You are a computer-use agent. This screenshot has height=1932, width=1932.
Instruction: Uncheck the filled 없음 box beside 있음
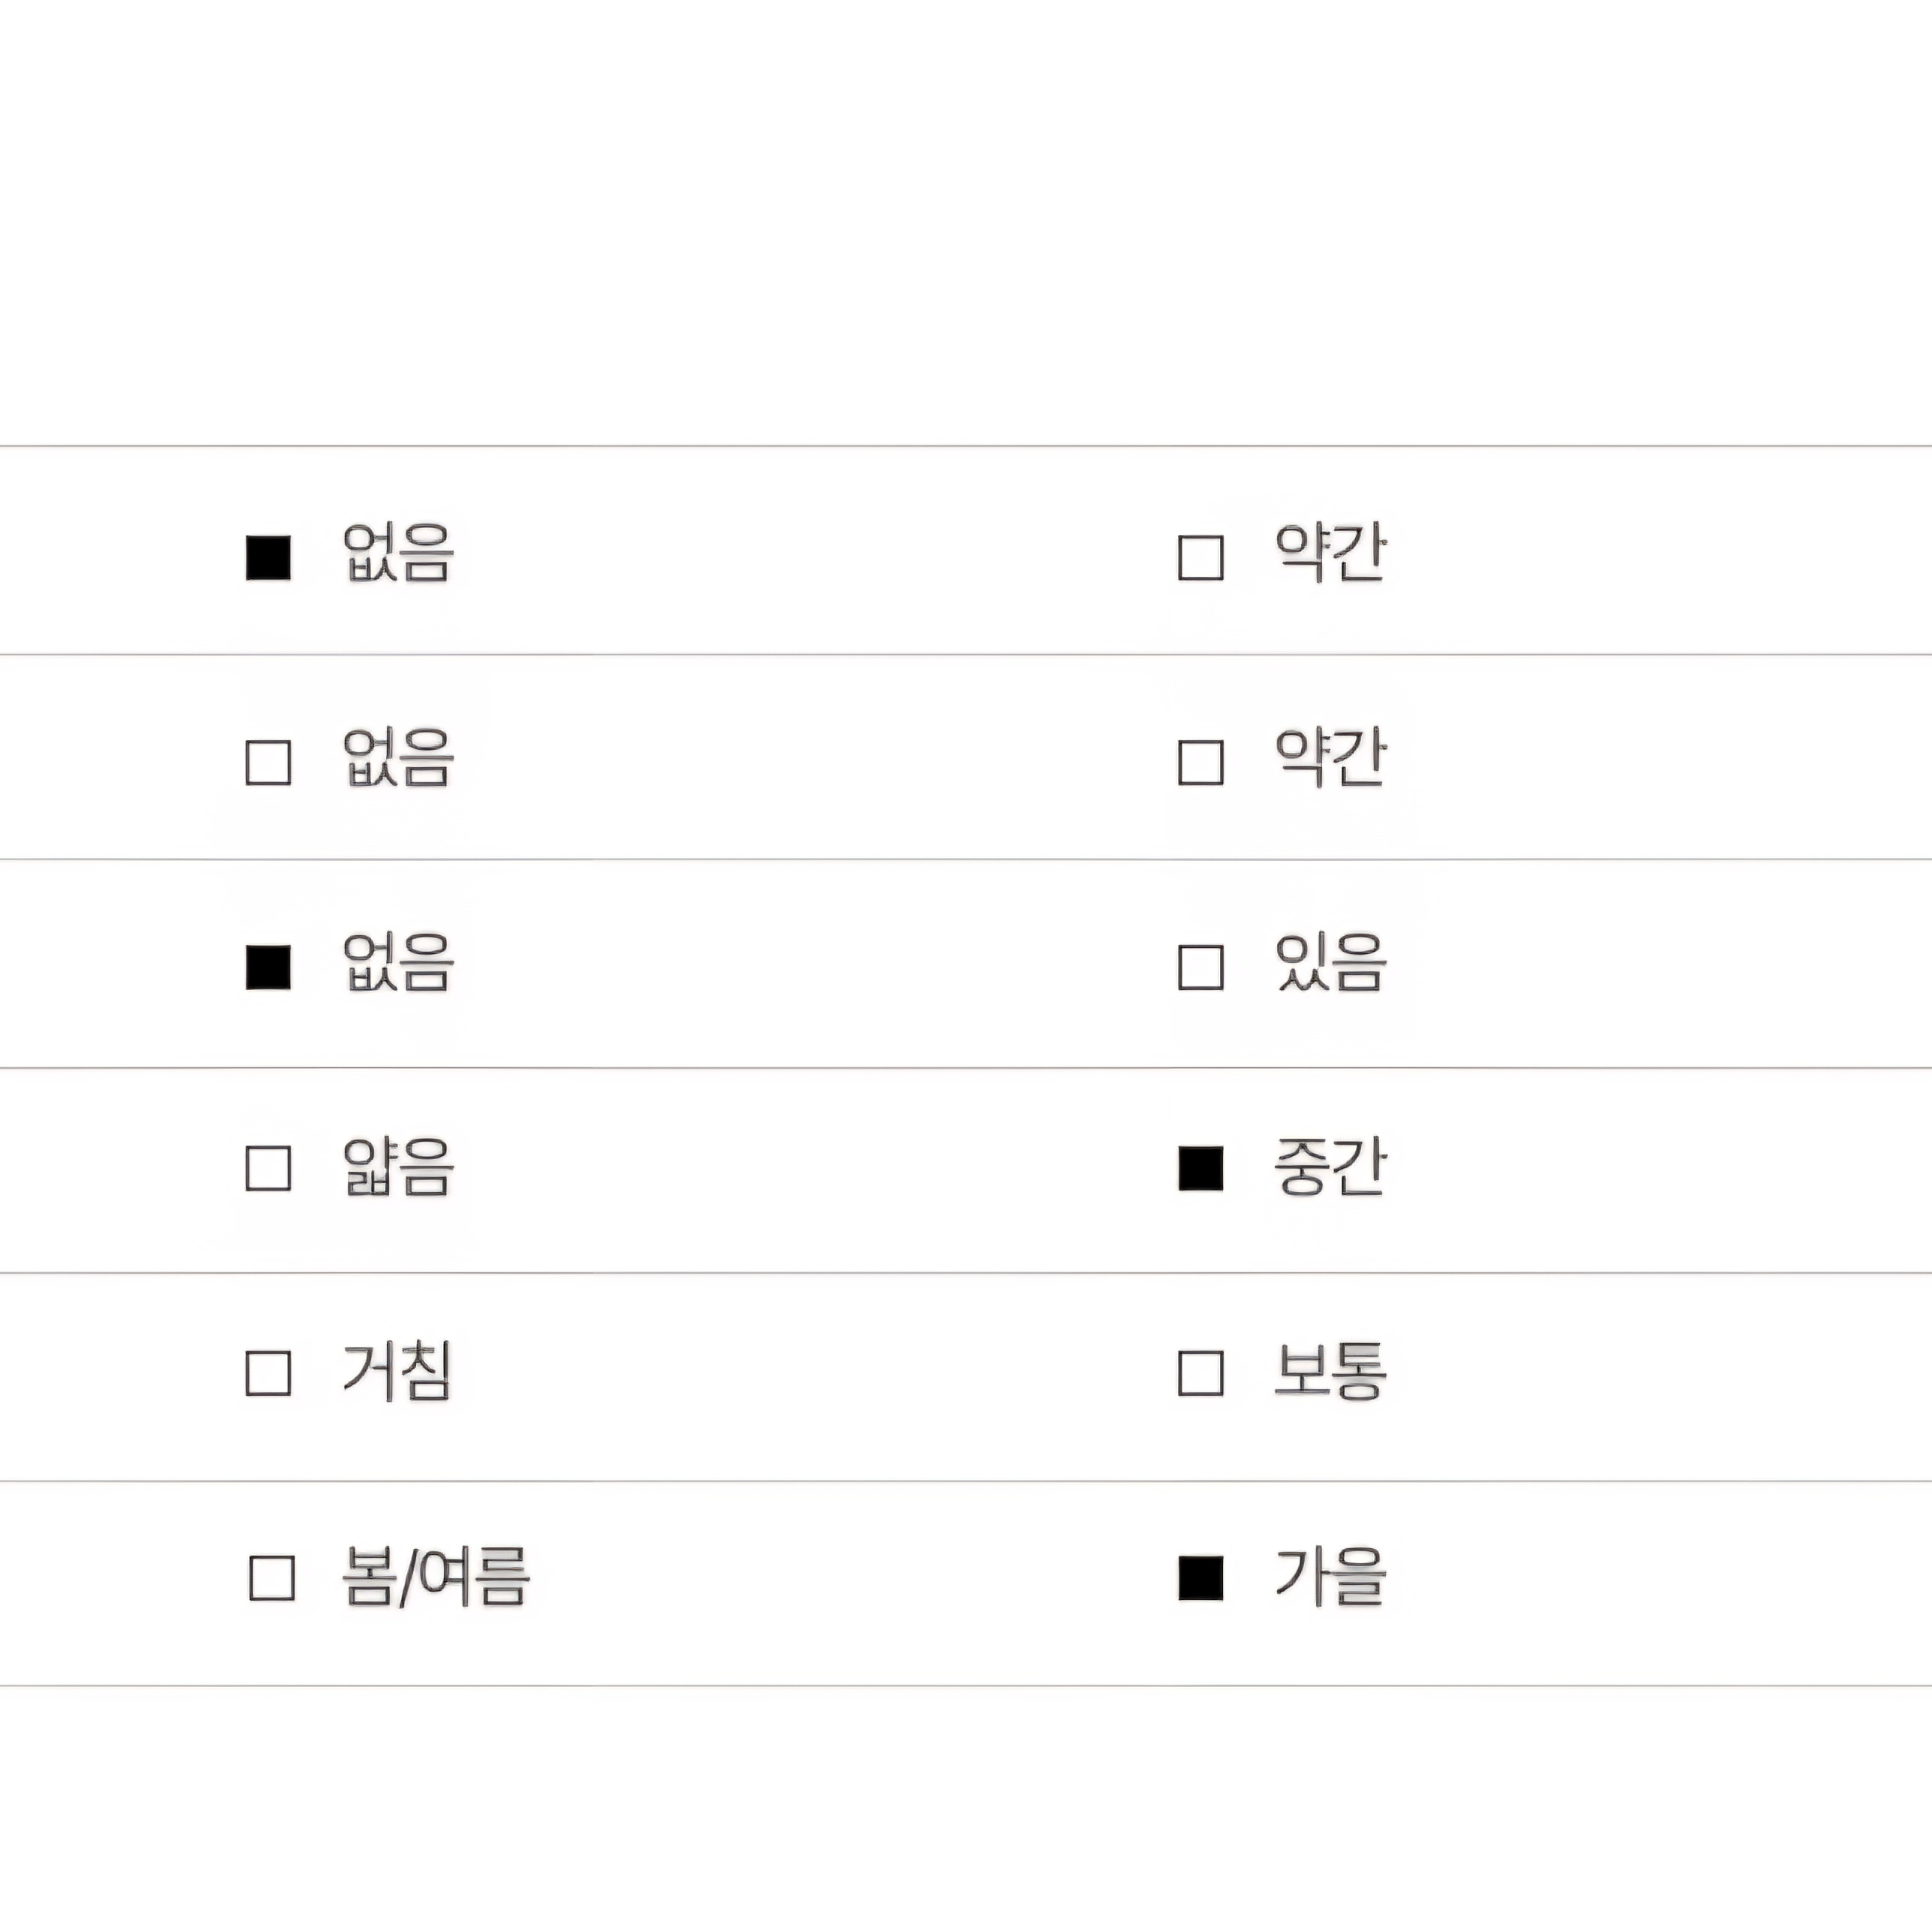(268, 967)
